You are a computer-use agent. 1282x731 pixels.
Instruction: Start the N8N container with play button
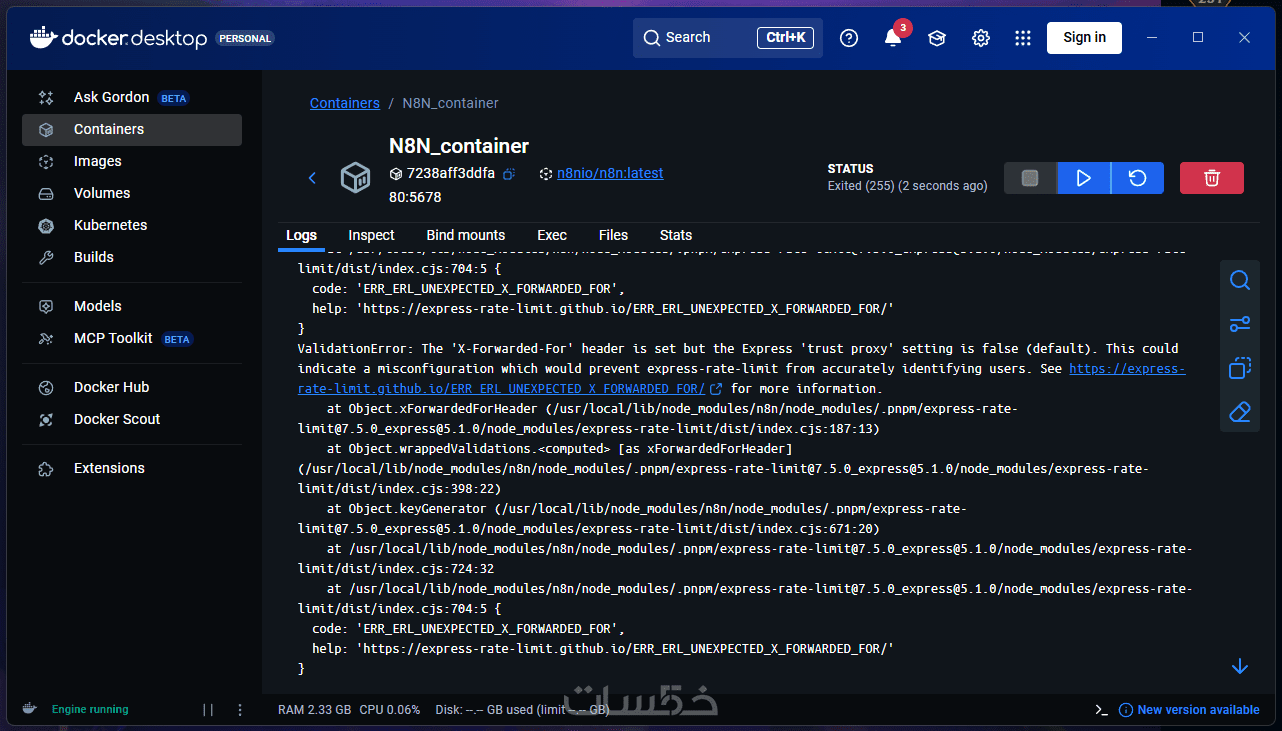pos(1084,178)
